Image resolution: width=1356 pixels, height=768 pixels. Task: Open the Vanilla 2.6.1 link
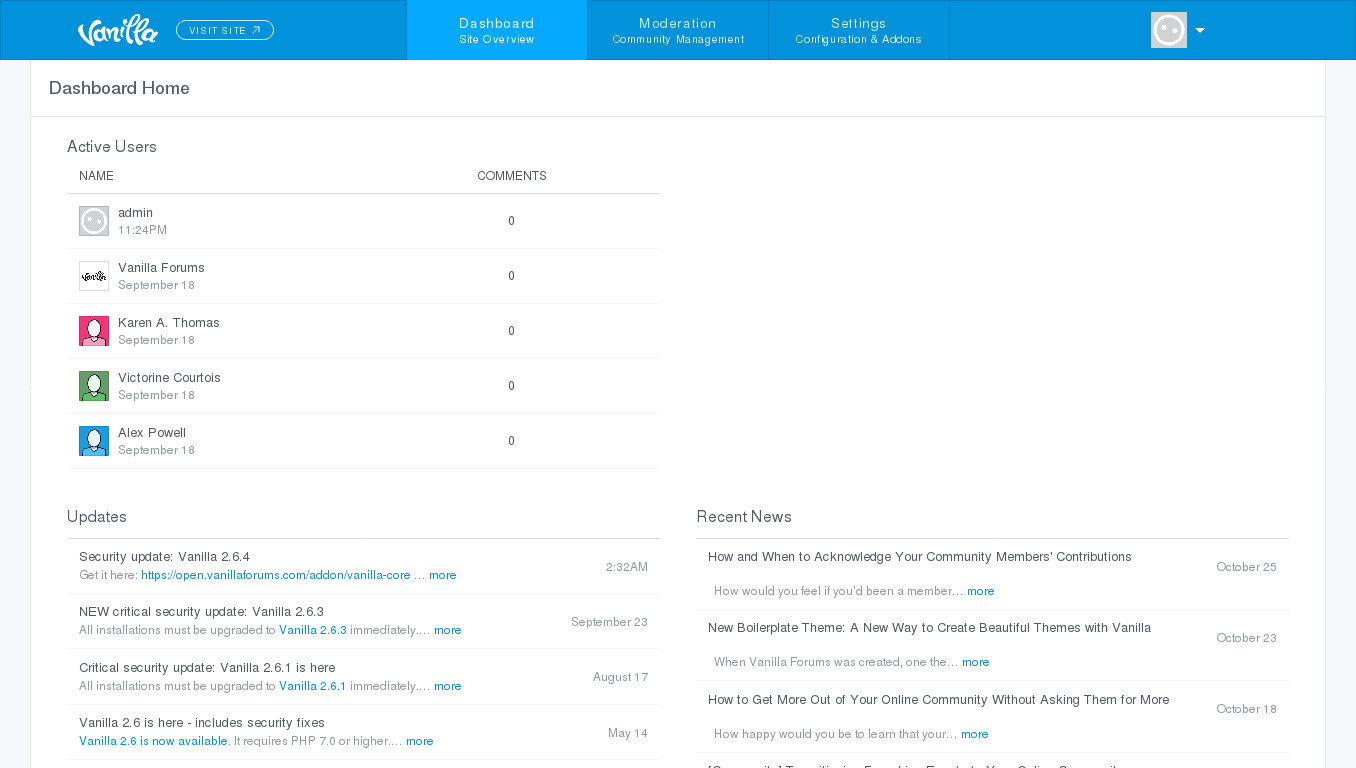(312, 686)
